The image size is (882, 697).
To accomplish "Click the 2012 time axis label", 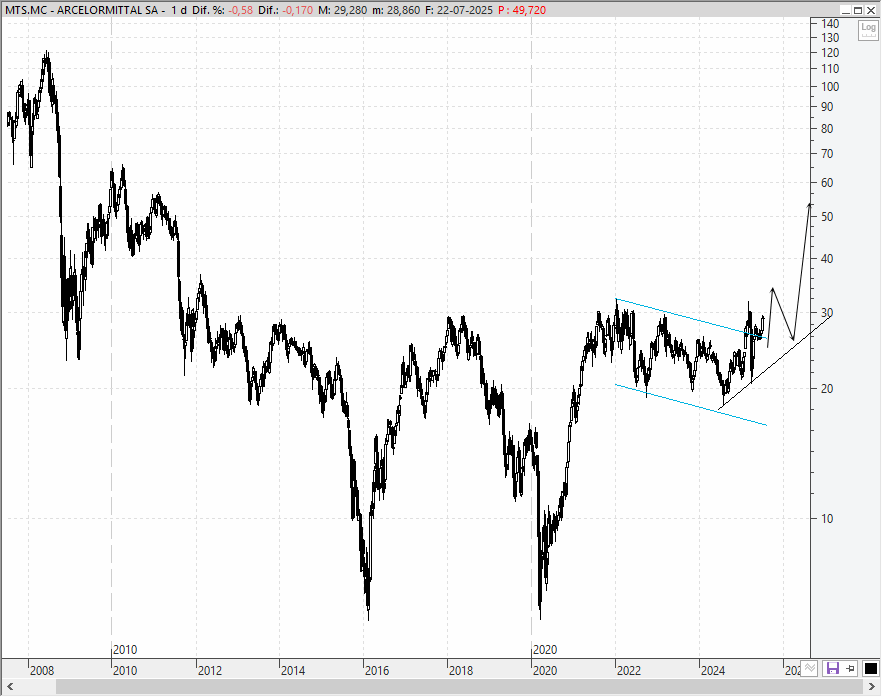I will 210,671.
